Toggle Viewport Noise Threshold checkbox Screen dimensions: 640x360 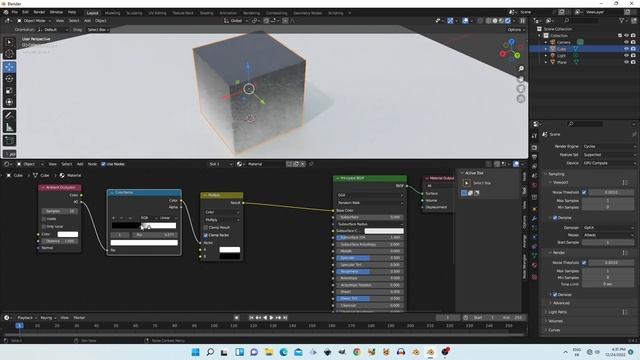(584, 192)
